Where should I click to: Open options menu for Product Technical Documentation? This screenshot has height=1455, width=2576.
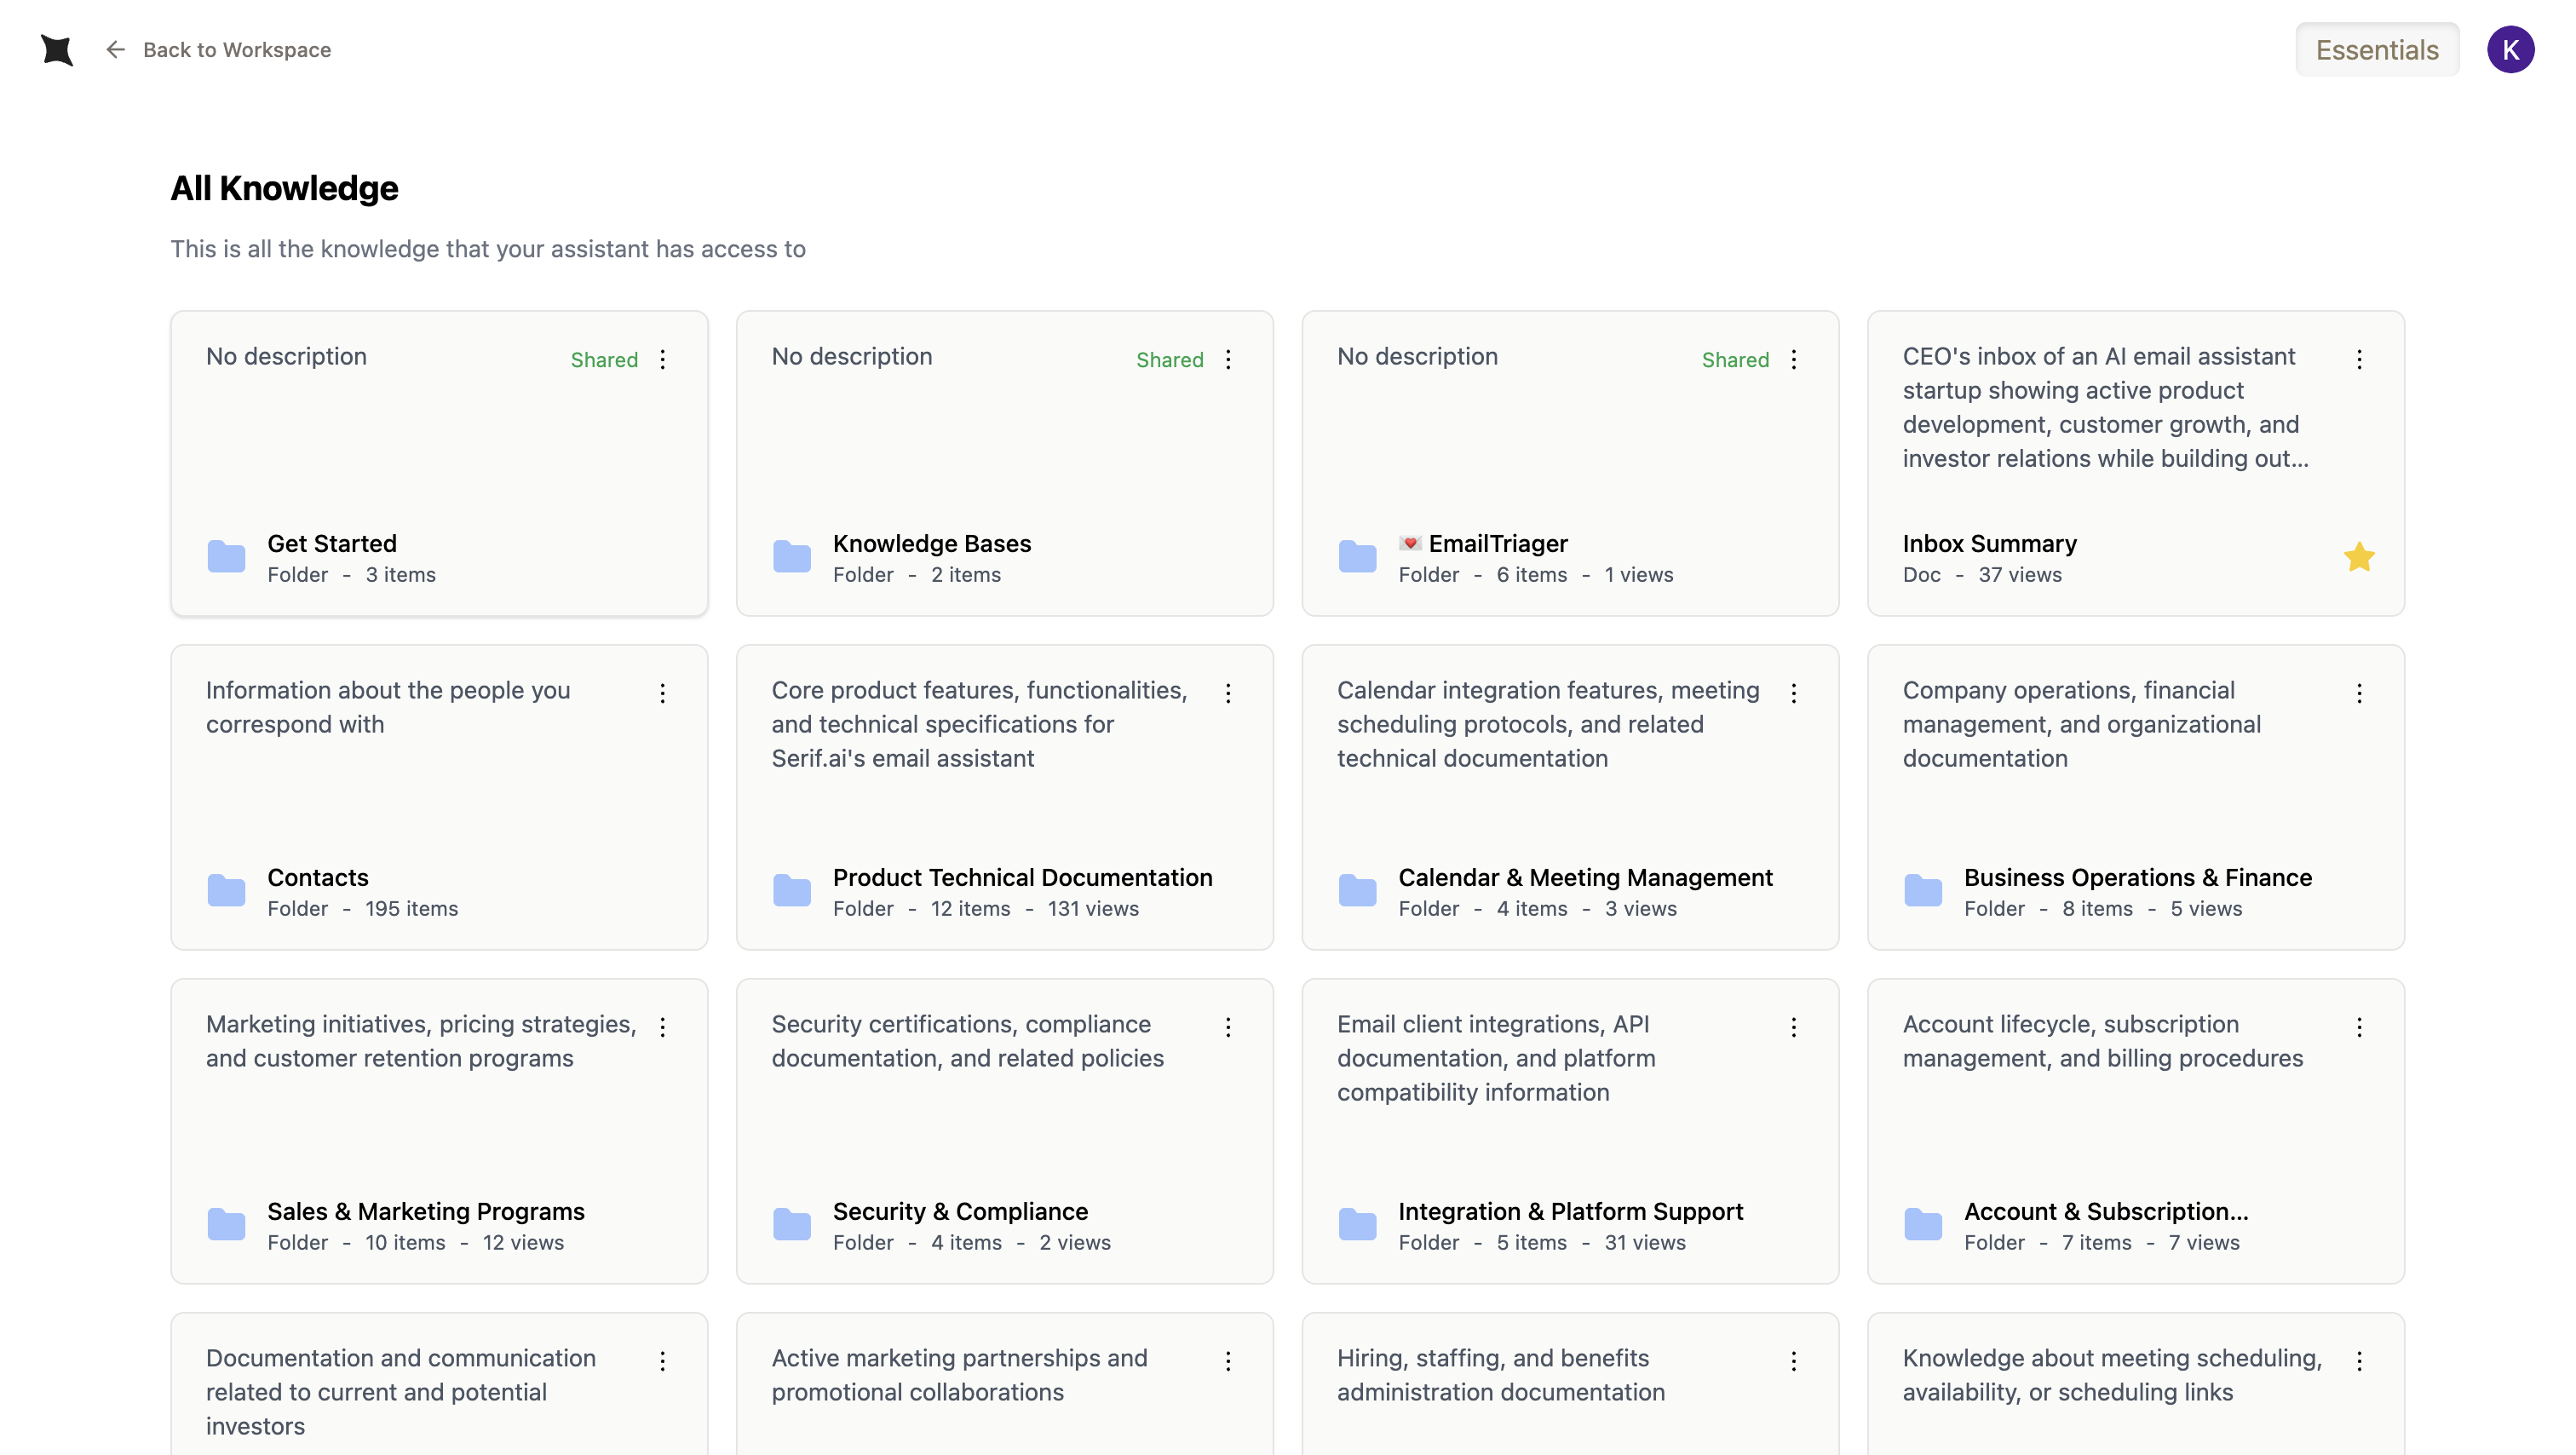(1228, 694)
